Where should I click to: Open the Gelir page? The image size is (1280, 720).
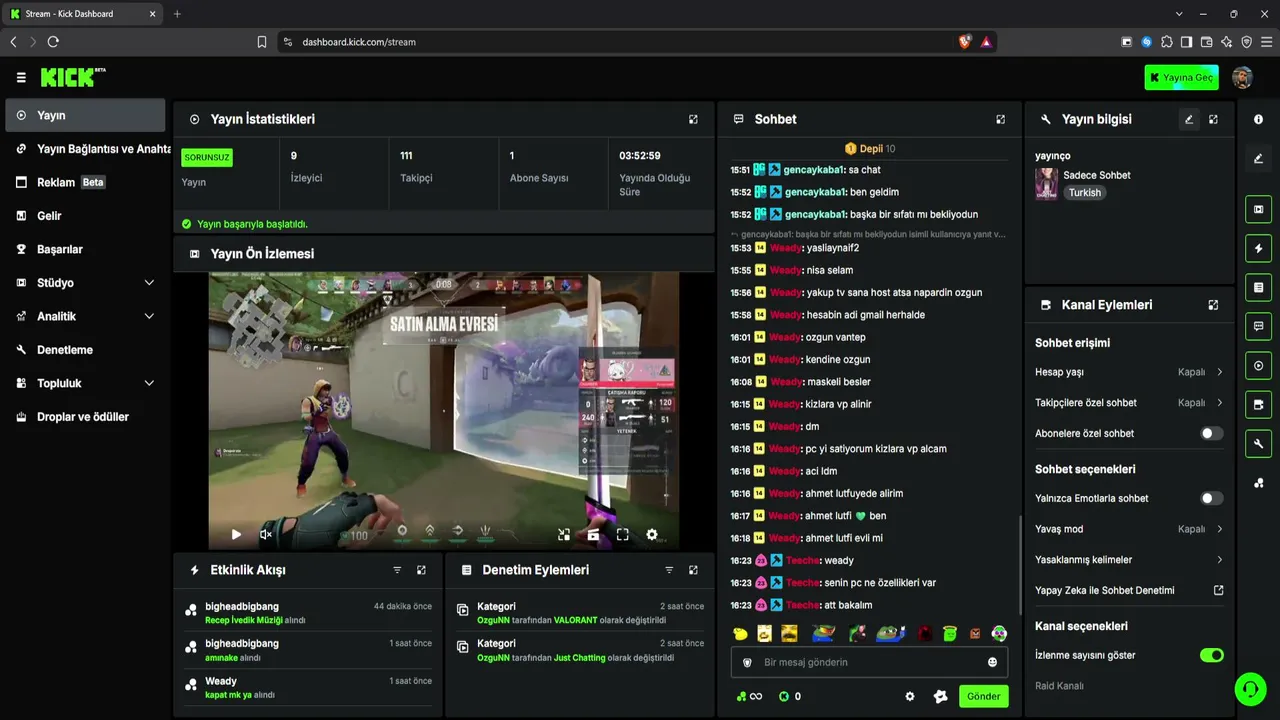click(85, 216)
